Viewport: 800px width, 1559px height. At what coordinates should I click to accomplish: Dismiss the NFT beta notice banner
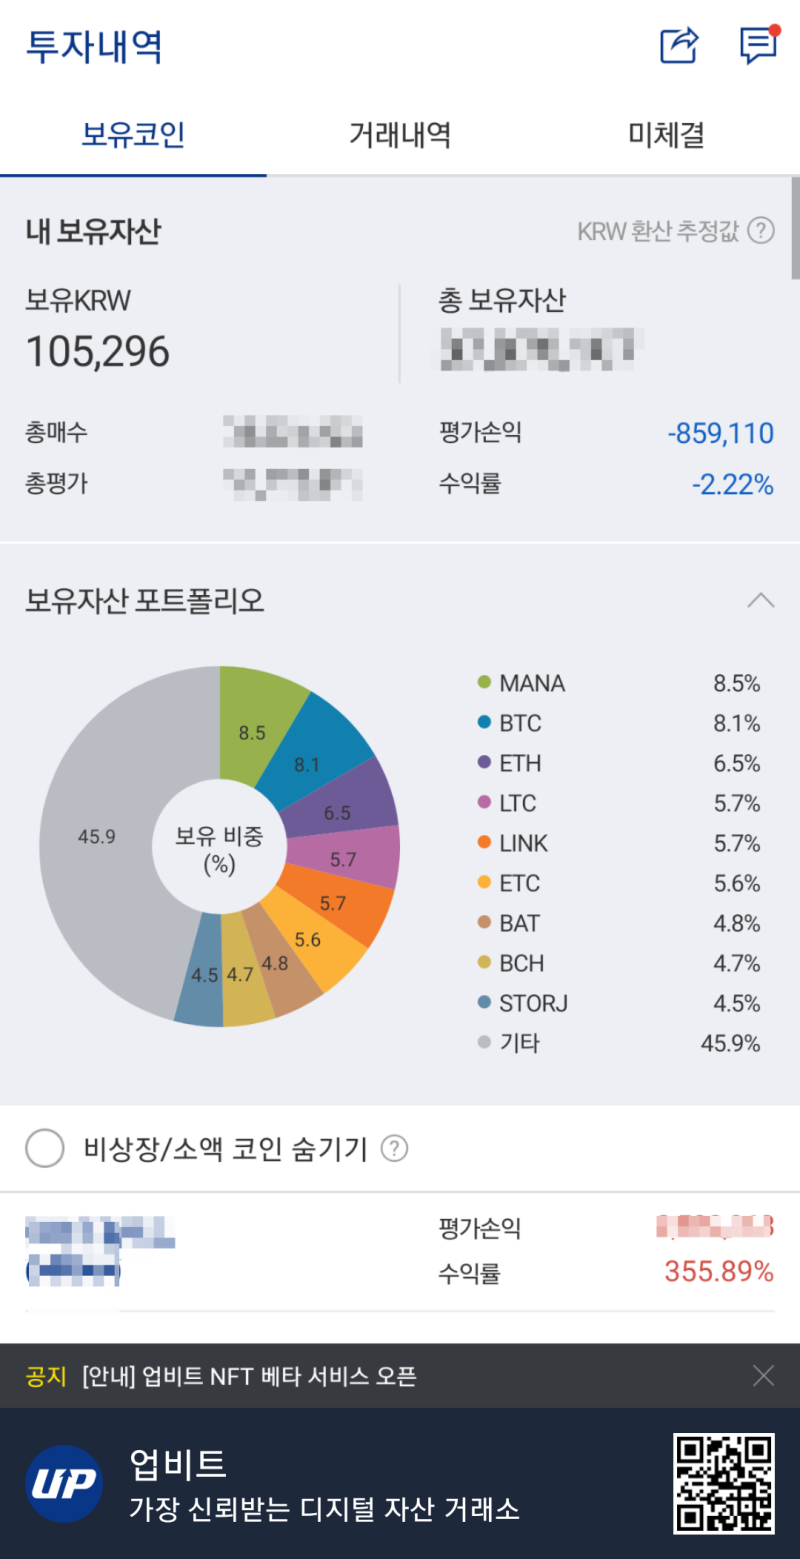pyautogui.click(x=763, y=1377)
